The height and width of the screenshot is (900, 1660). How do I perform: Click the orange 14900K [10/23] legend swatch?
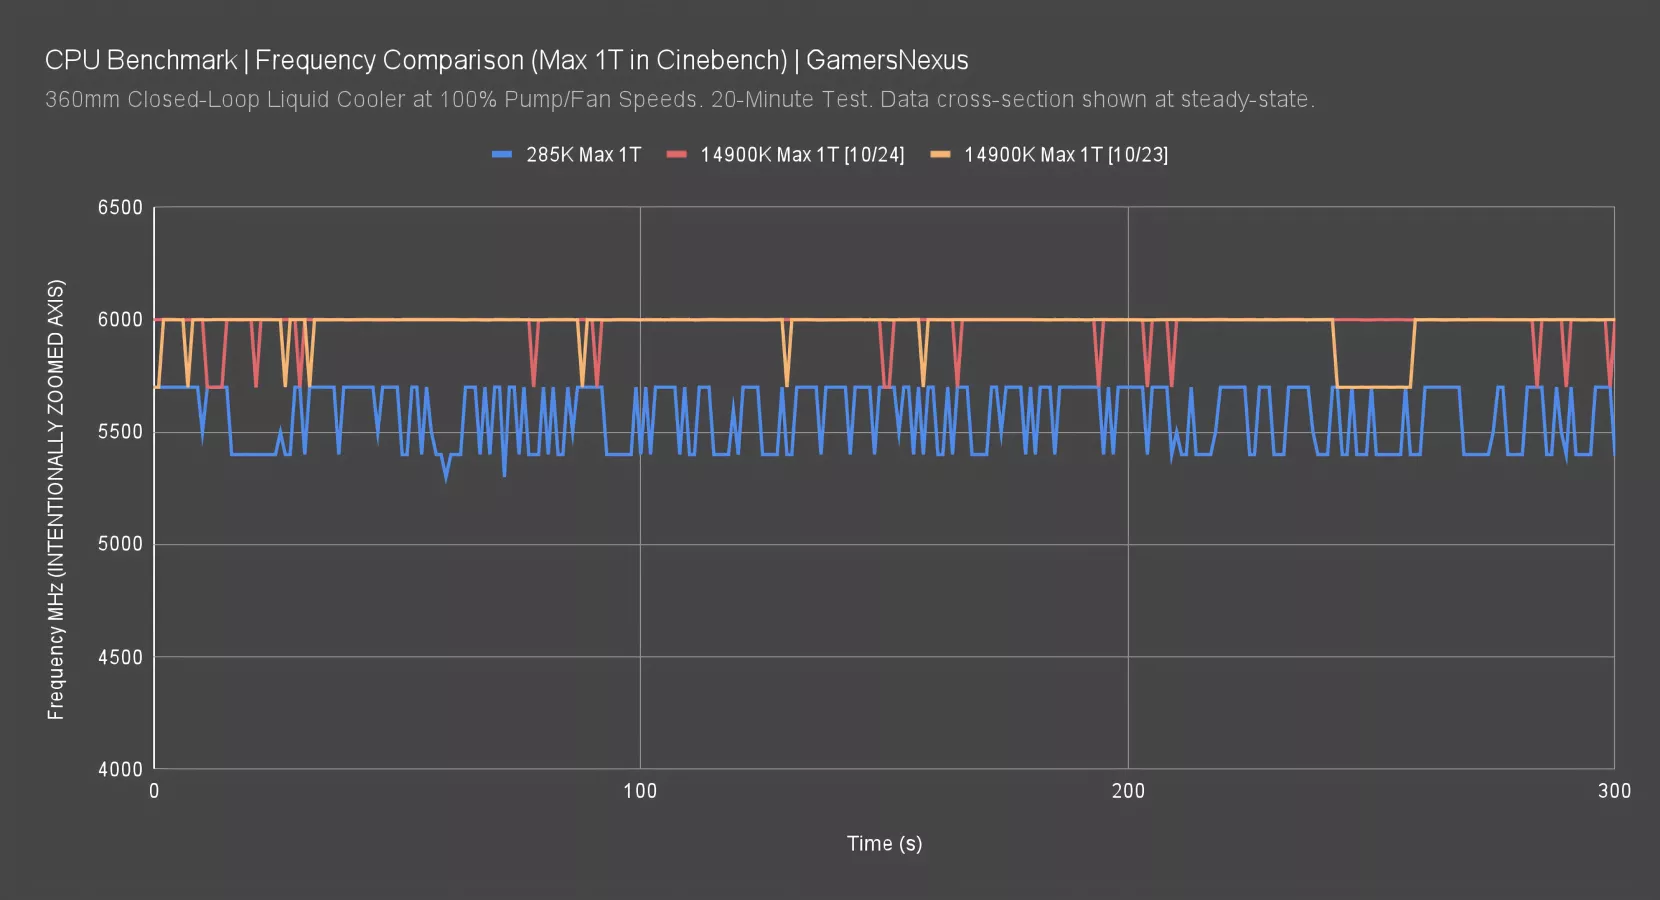[940, 155]
